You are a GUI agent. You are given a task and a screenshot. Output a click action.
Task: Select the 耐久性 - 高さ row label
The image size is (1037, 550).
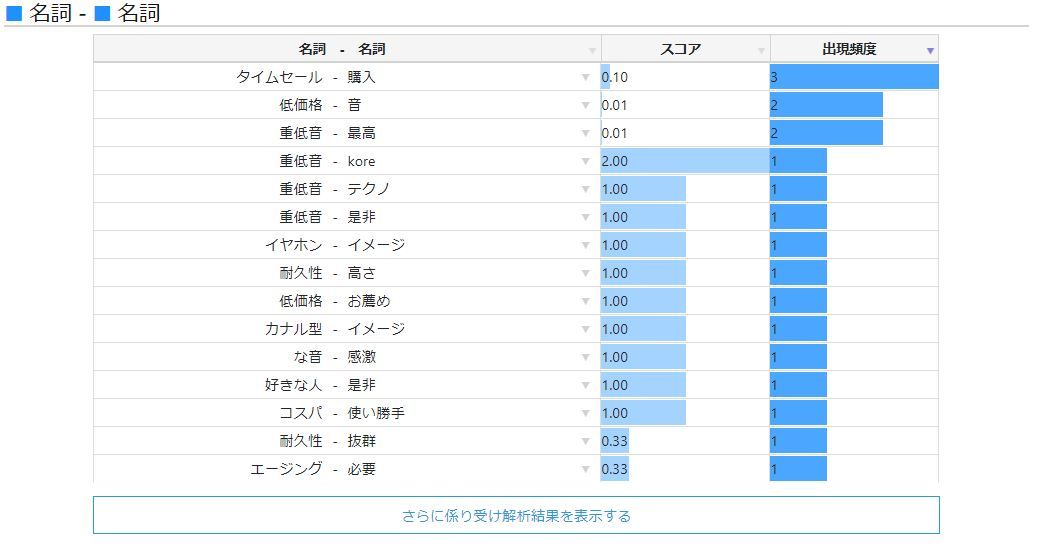(x=327, y=273)
